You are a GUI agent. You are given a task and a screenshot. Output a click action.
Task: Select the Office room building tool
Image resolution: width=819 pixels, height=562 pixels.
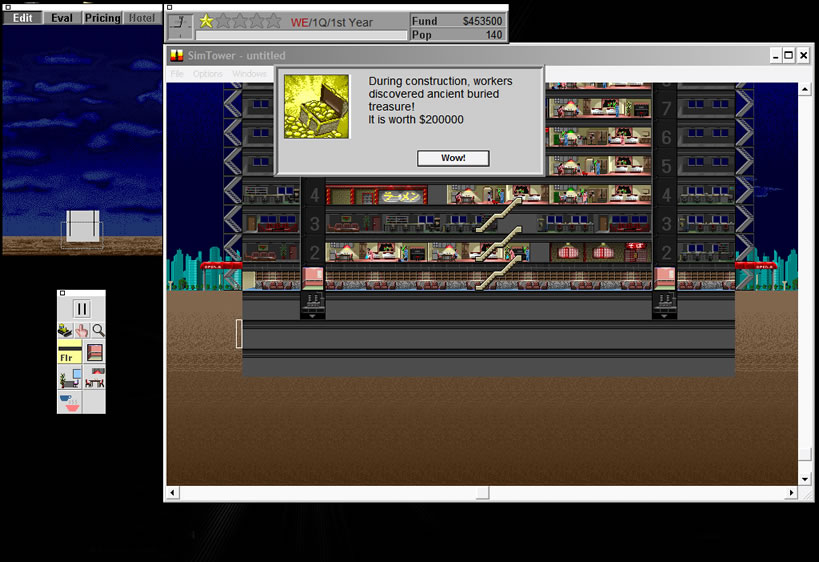tap(69, 378)
